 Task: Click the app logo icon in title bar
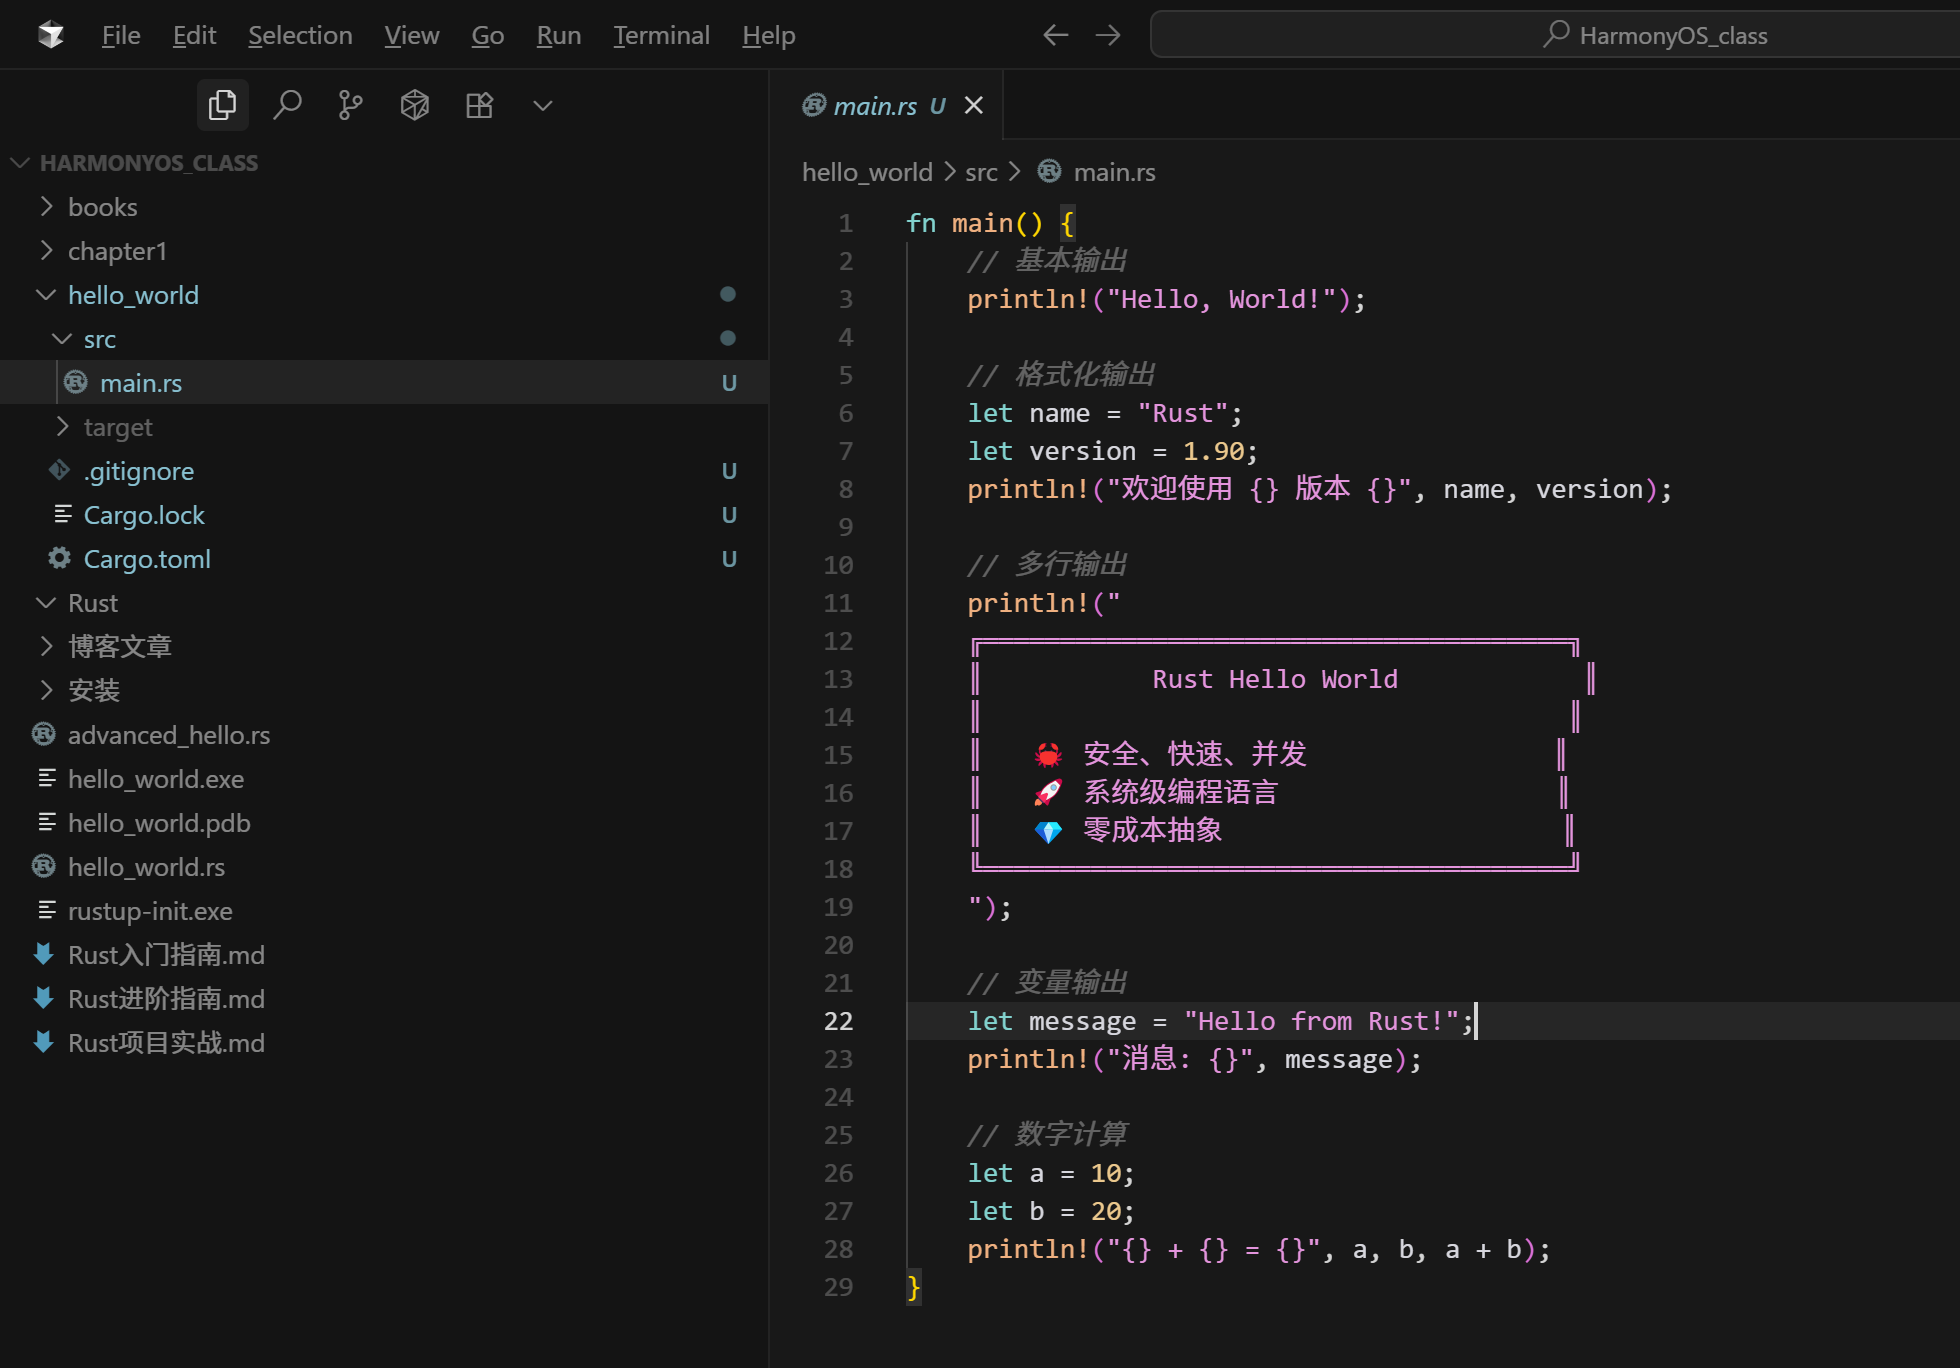(51, 35)
